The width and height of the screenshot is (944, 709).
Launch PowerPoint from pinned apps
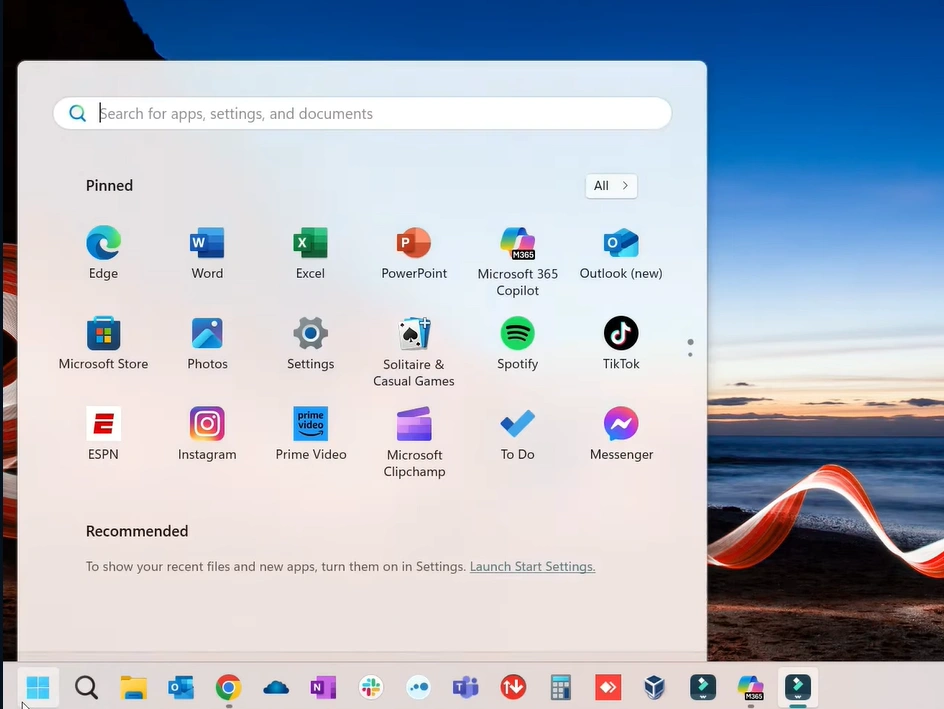(x=414, y=243)
